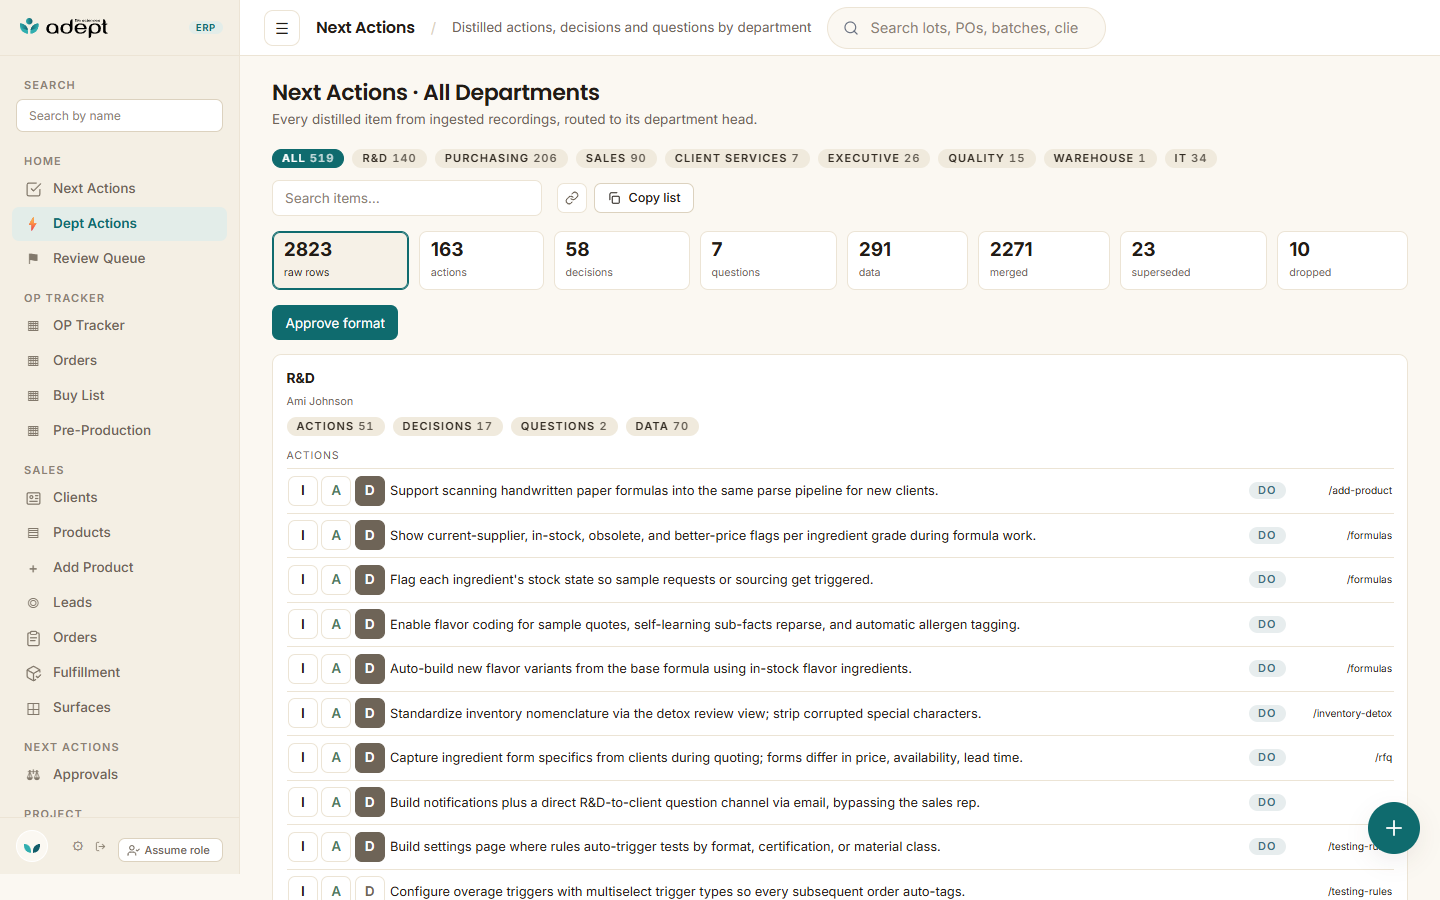Open the /inventory-detox link
1440x900 pixels.
1352,714
